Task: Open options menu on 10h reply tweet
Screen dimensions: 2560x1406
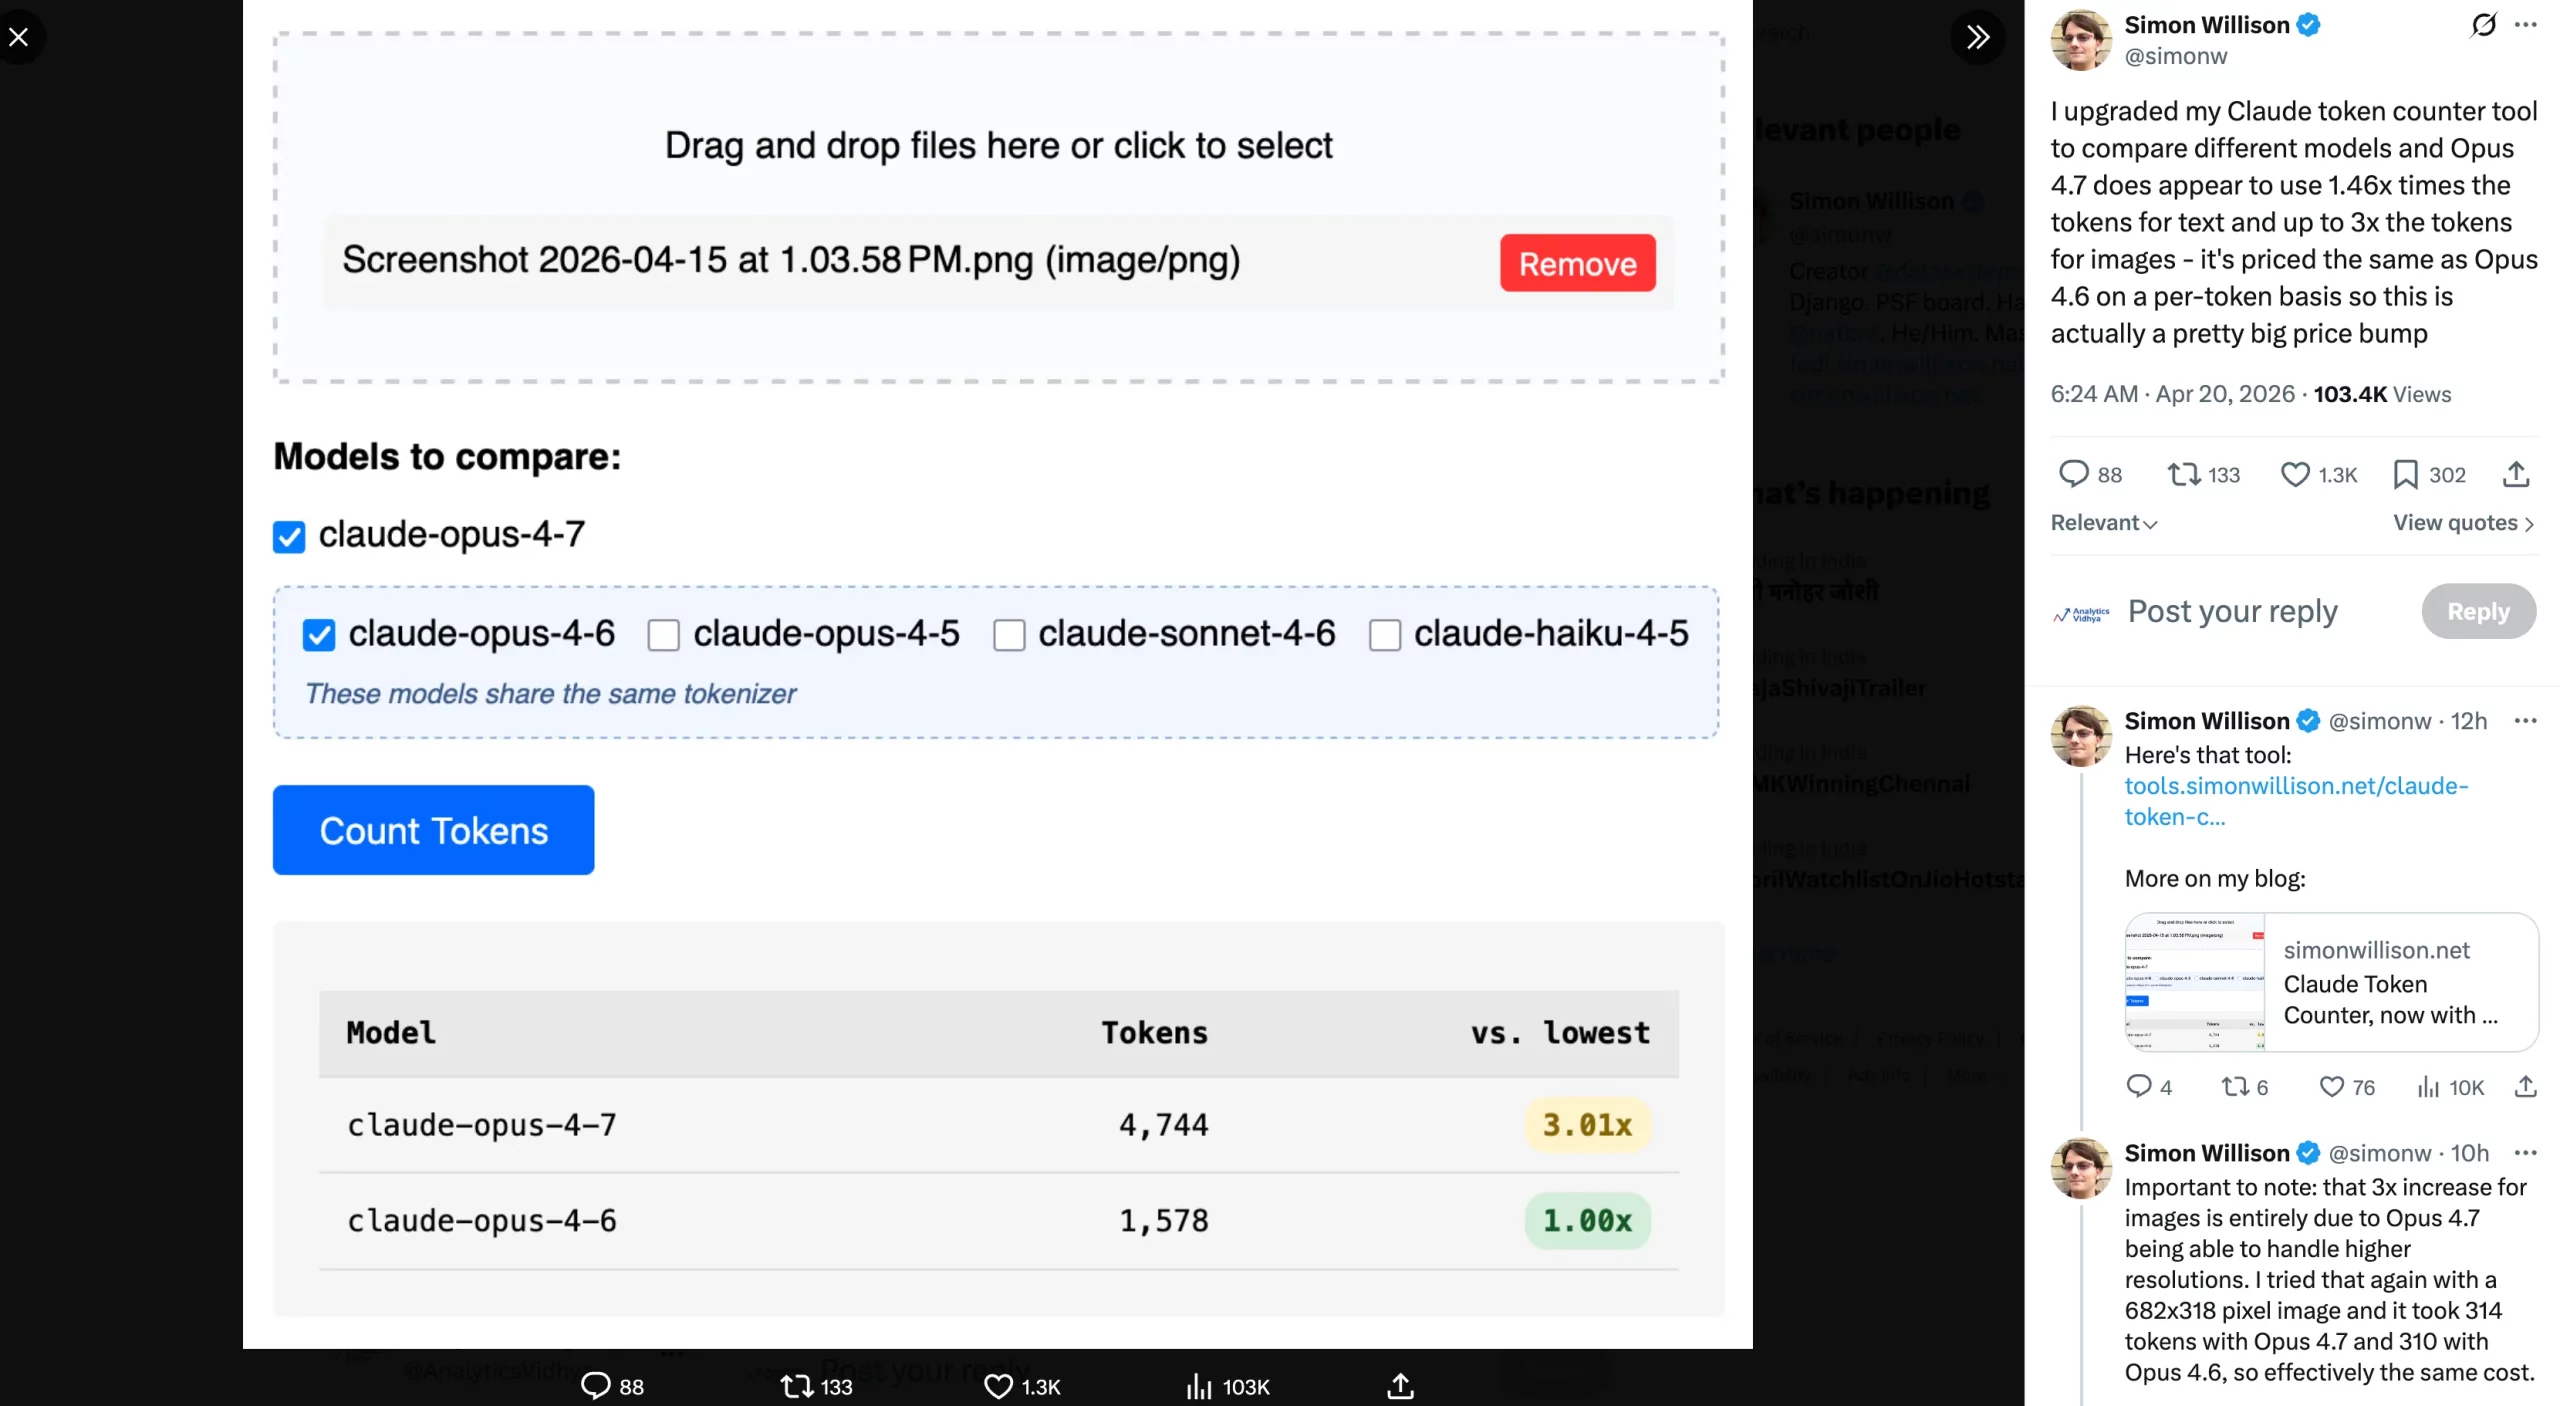Action: (2526, 1153)
